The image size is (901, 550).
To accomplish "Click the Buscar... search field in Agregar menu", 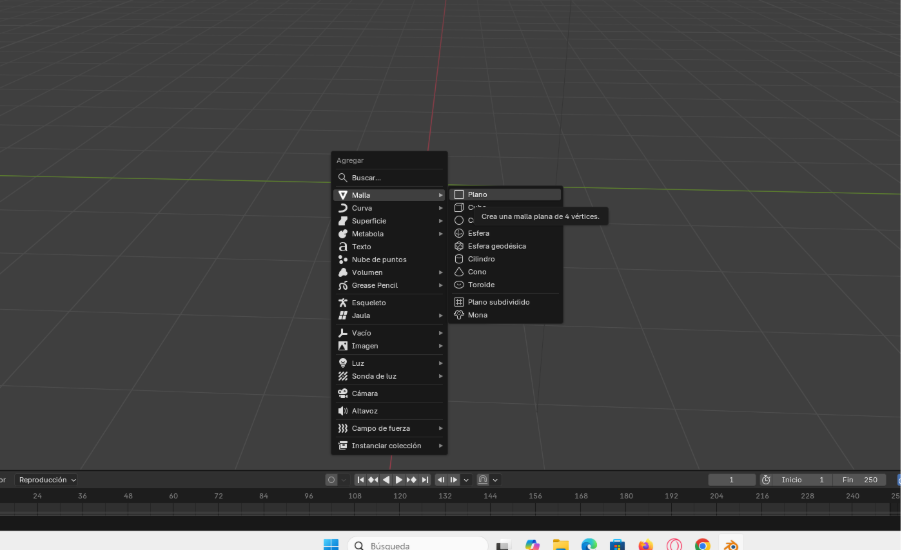I will tap(390, 177).
